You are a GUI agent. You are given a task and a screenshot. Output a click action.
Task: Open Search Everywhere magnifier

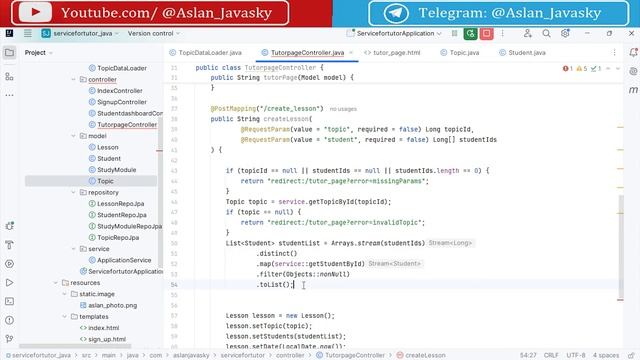[x=546, y=33]
